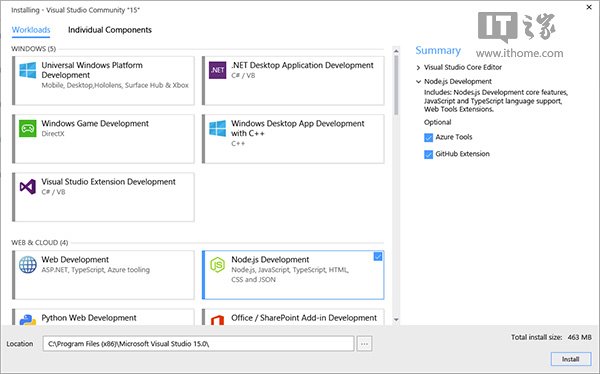
Task: Expand Visual Studio Core Editor summary
Action: [418, 68]
